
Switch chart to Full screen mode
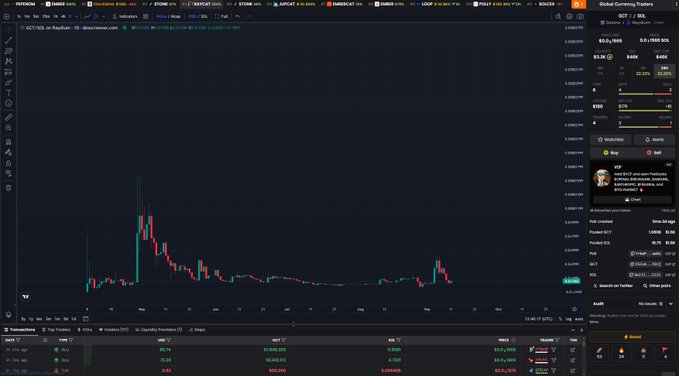pos(221,16)
